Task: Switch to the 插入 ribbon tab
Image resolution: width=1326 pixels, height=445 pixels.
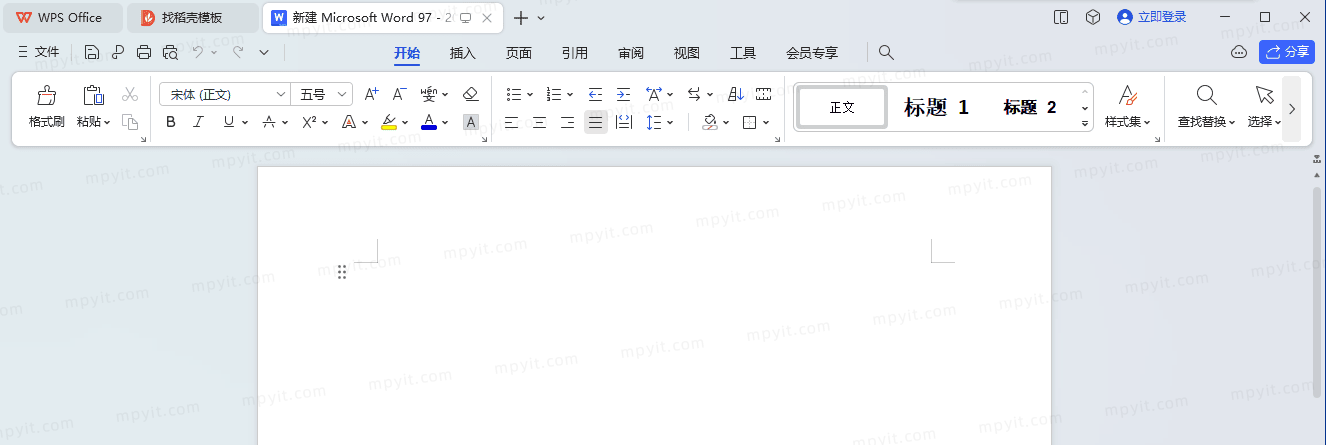Action: 463,53
